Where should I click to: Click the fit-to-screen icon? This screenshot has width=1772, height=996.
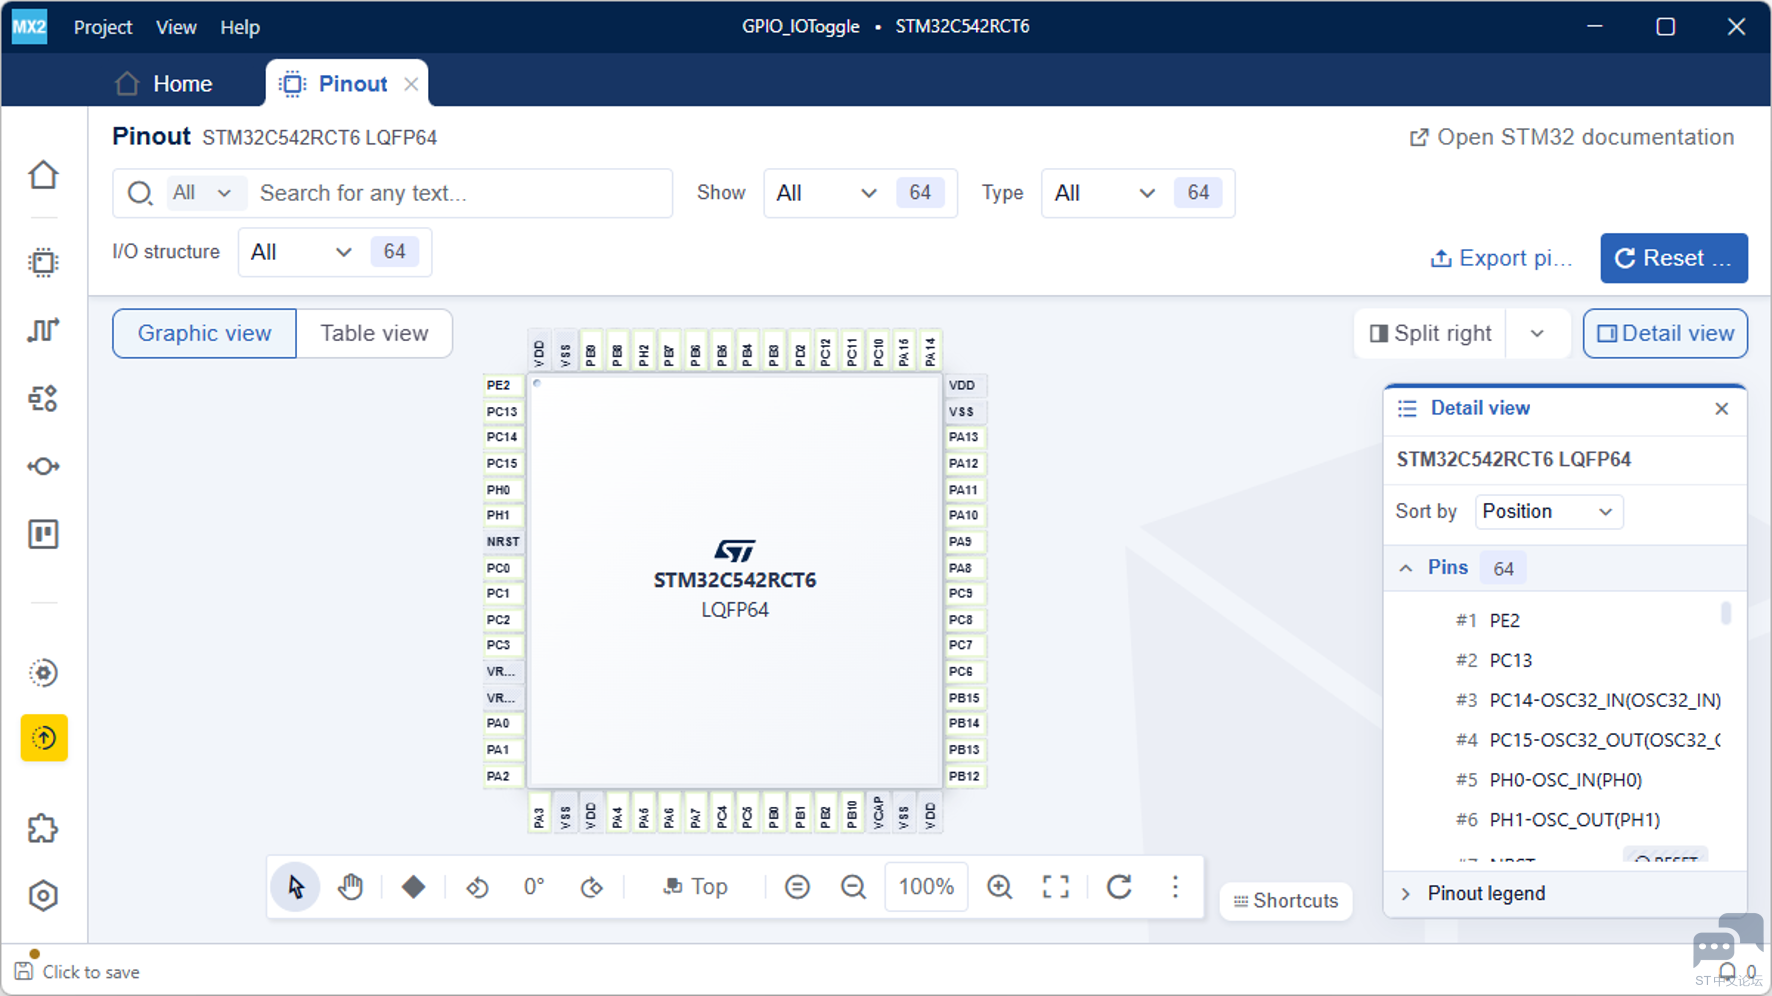tap(1056, 887)
